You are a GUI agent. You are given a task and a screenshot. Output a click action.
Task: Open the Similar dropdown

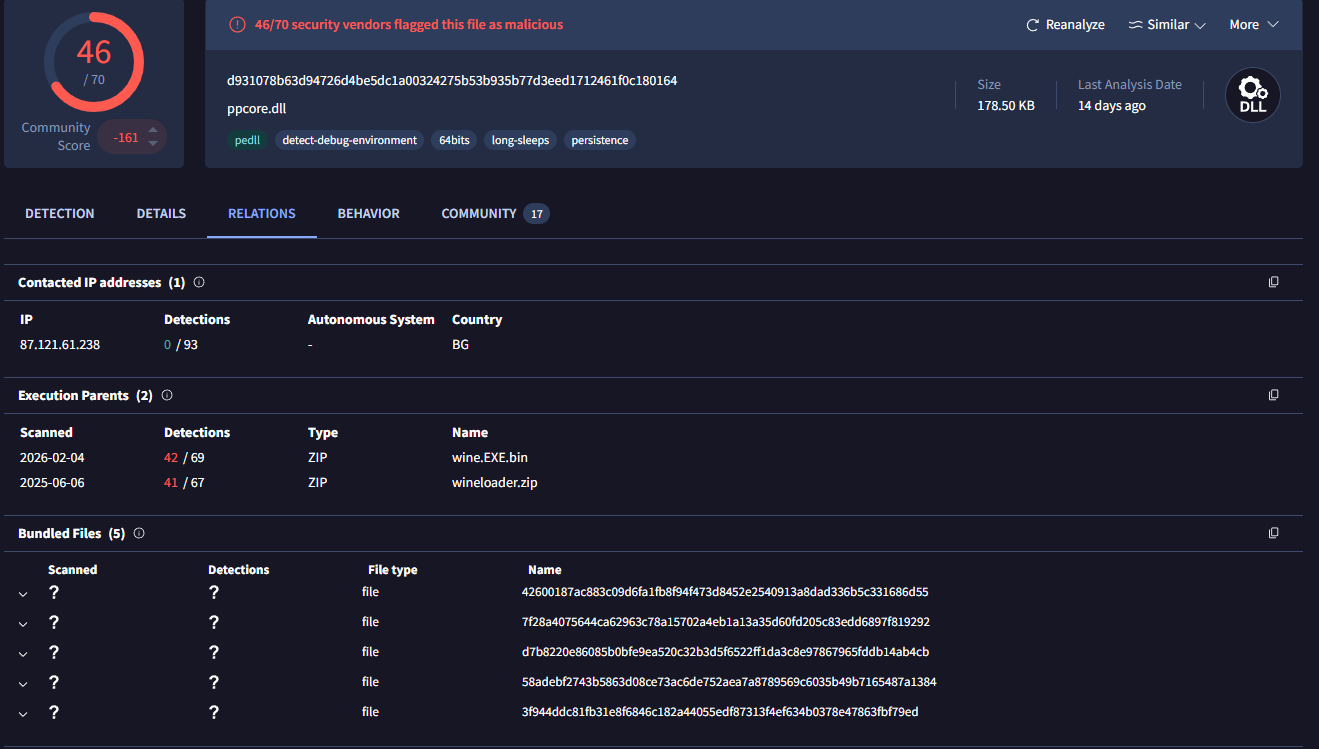coord(1167,25)
